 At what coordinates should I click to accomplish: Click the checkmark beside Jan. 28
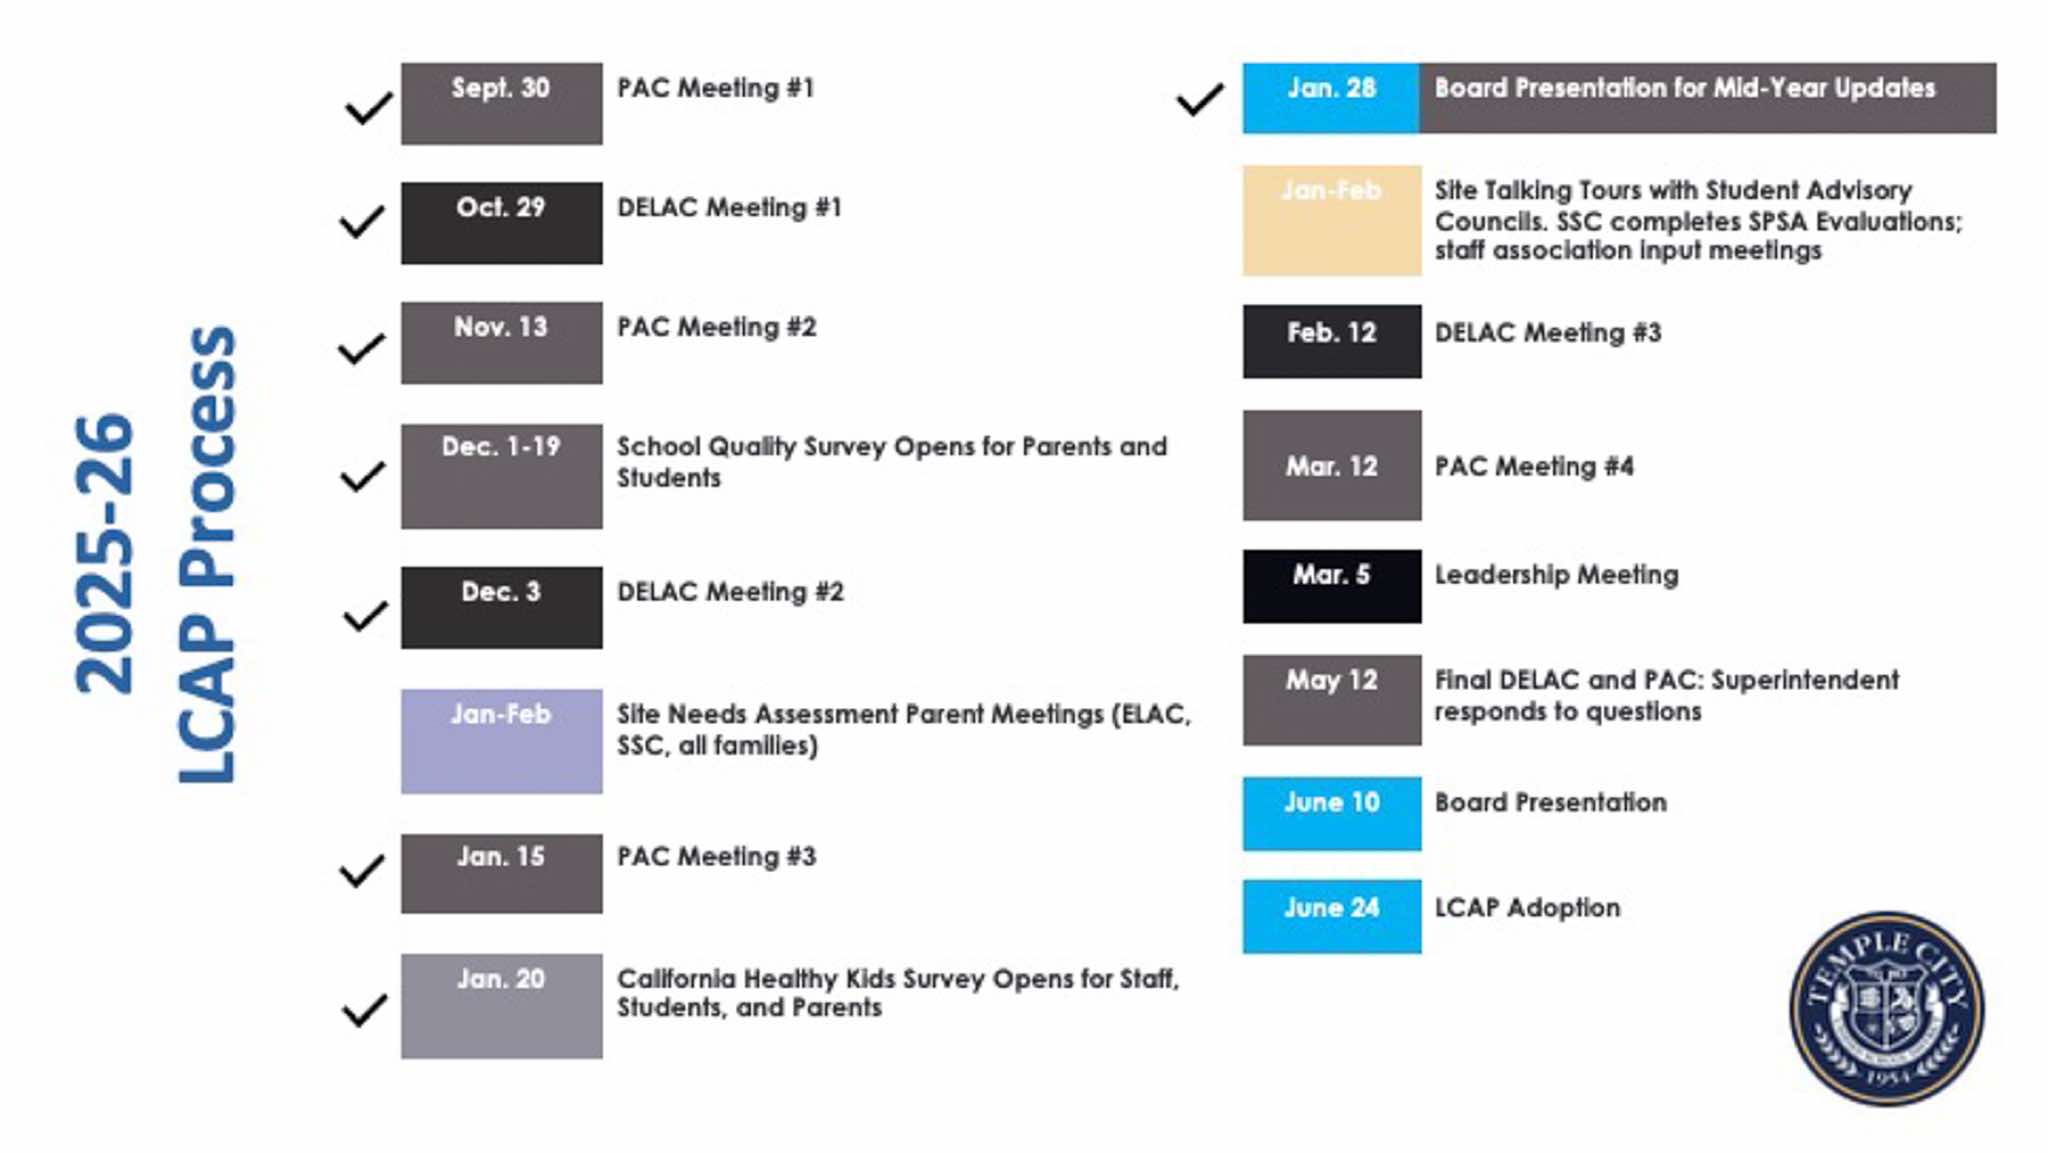tap(1199, 99)
